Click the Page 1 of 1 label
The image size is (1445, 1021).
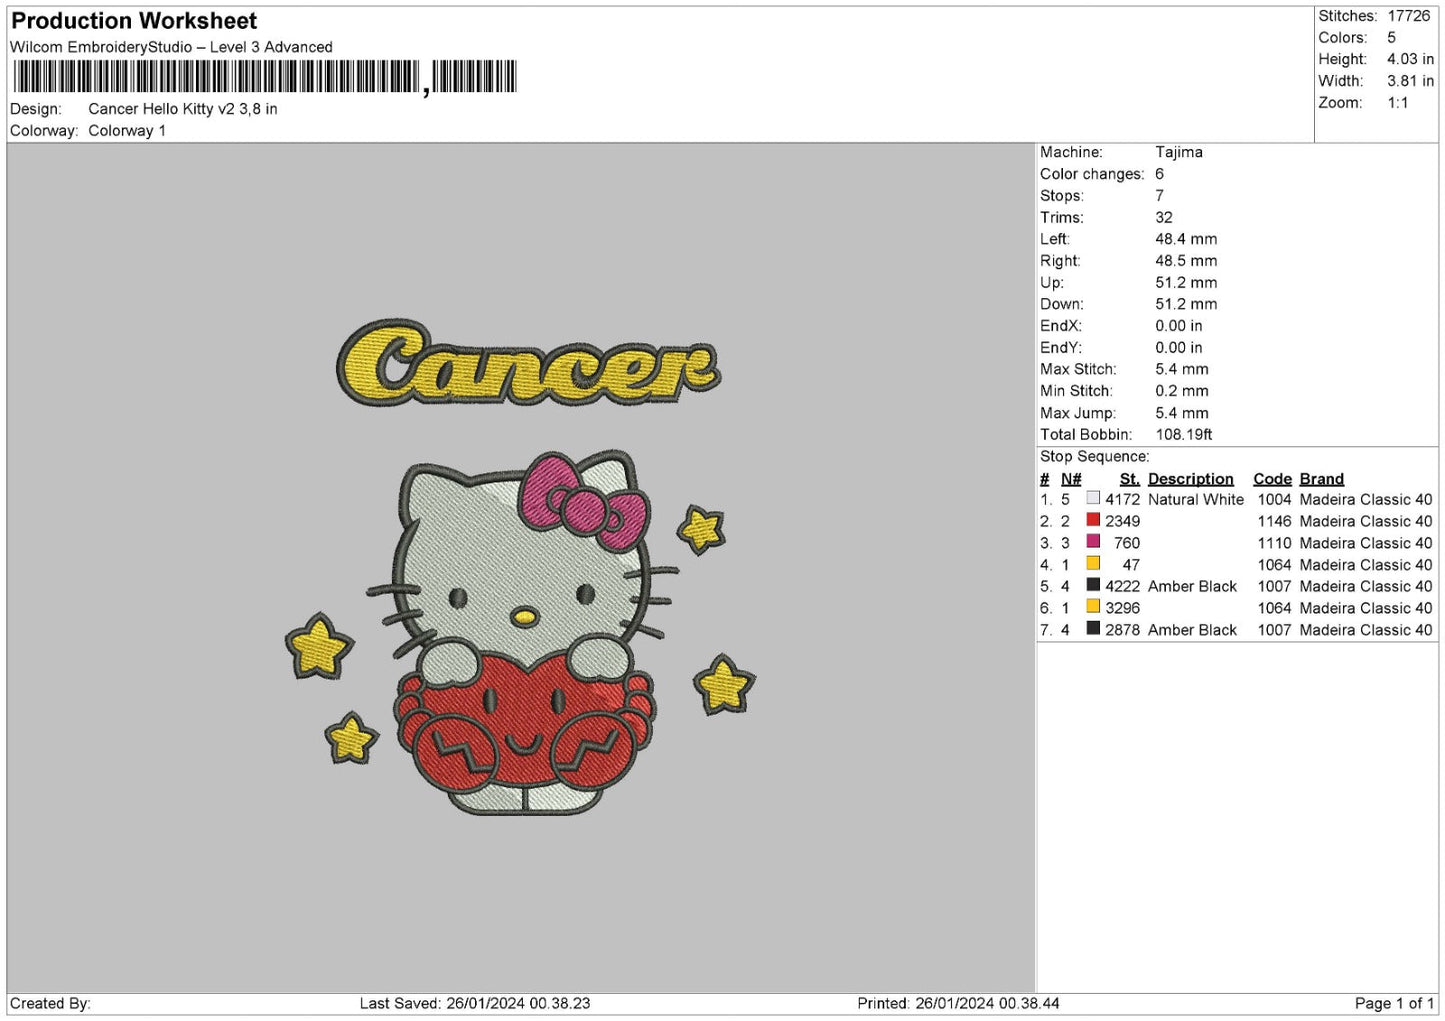(x=1394, y=1003)
